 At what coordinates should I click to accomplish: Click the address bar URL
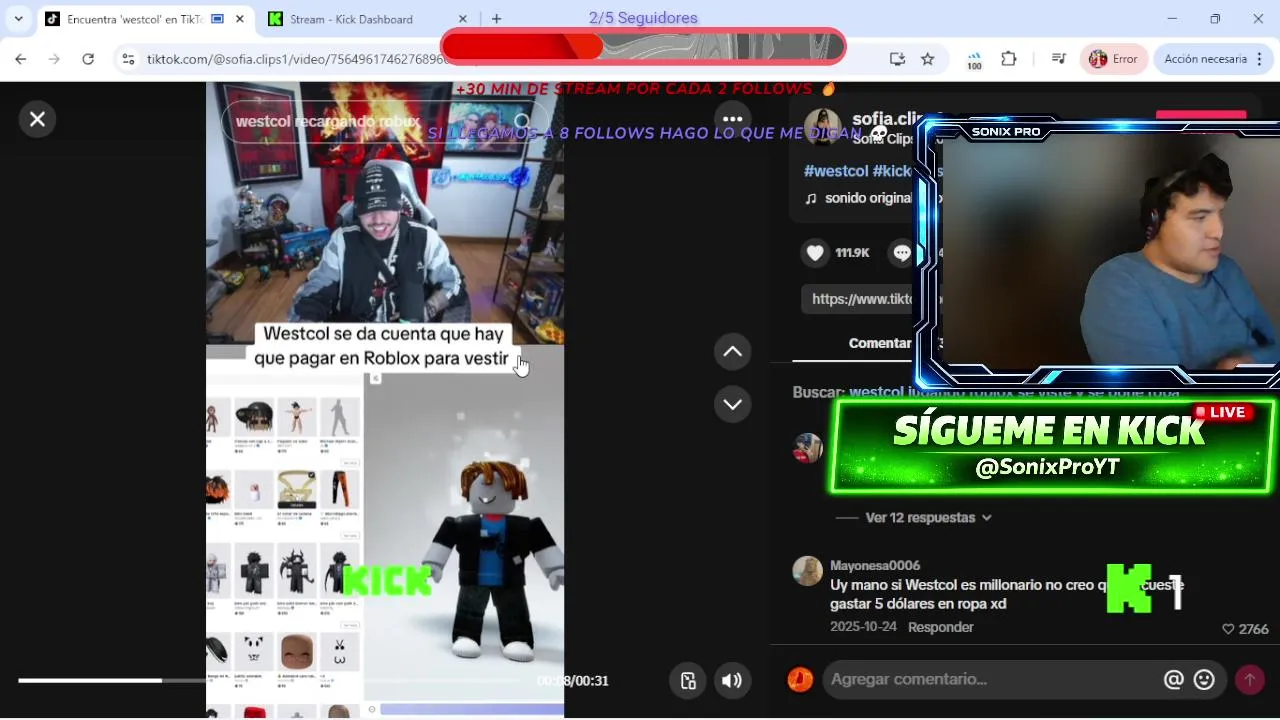pyautogui.click(x=296, y=59)
